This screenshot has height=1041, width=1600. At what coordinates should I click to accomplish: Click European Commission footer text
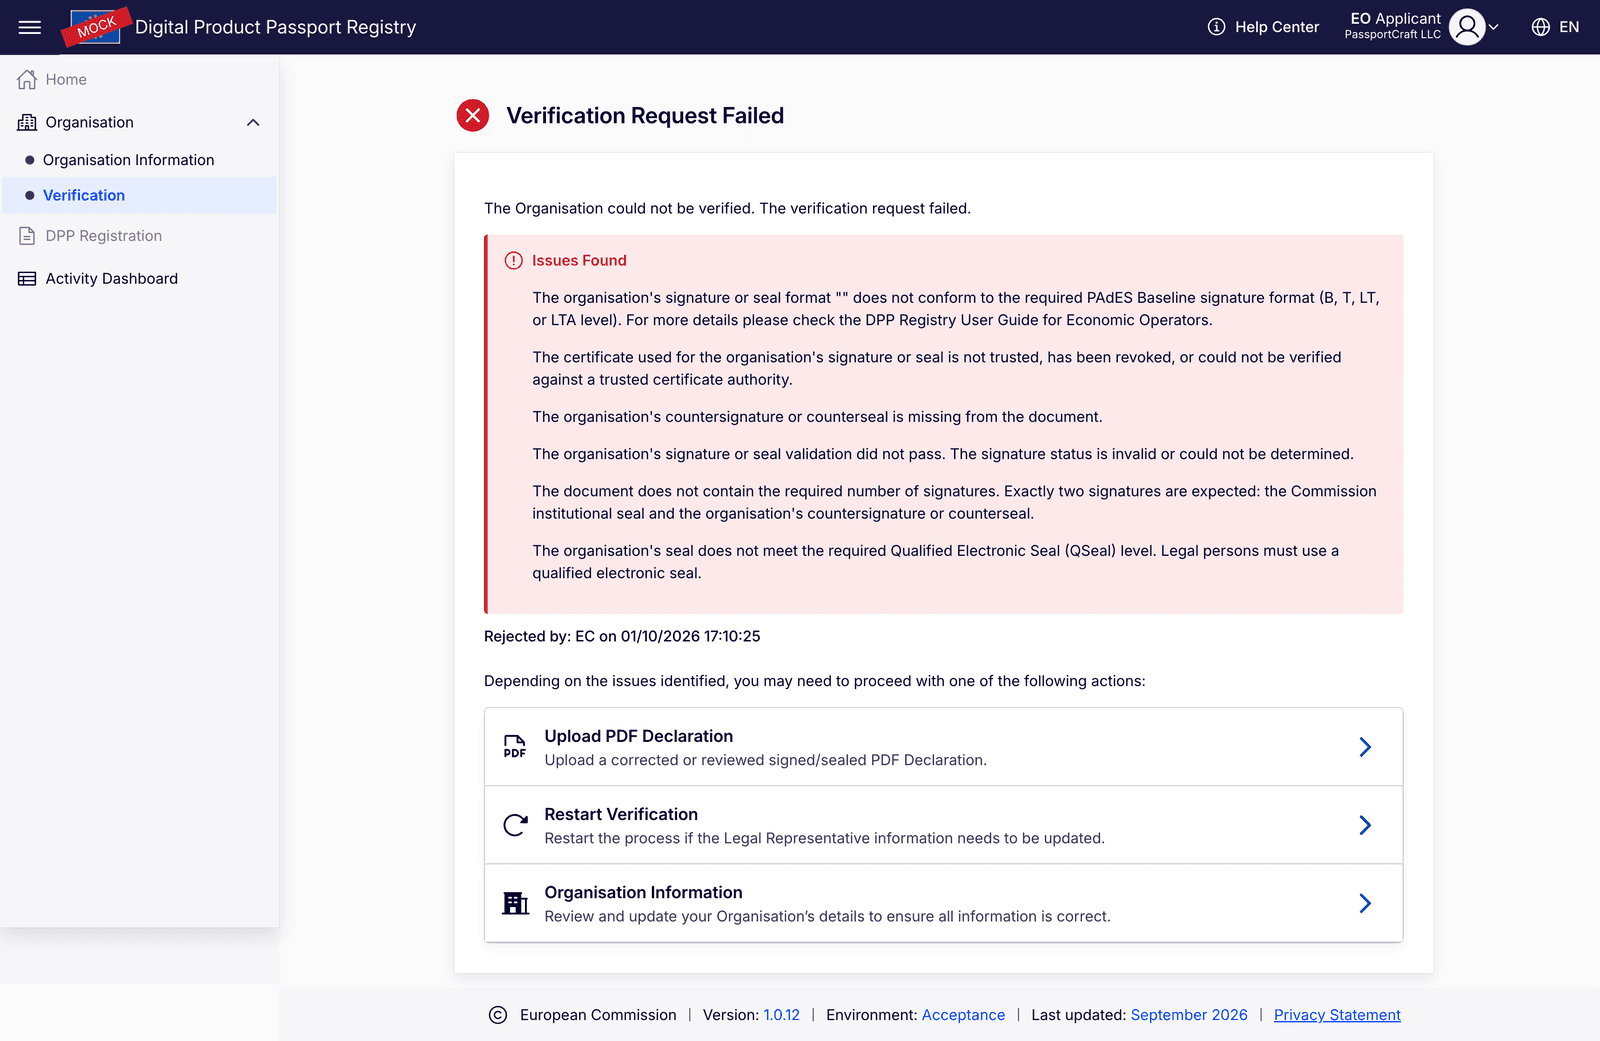598,1015
